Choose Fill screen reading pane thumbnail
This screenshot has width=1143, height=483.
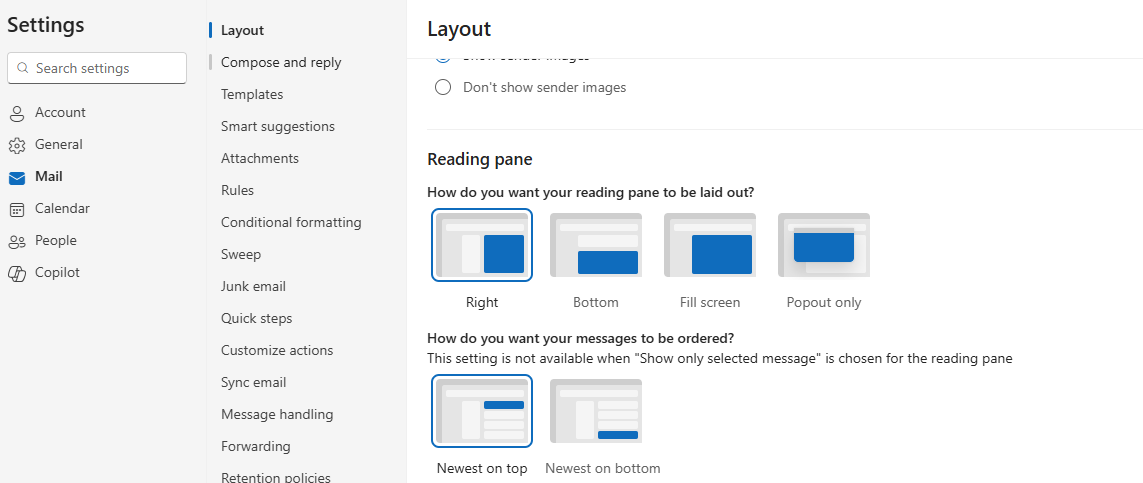tap(709, 245)
